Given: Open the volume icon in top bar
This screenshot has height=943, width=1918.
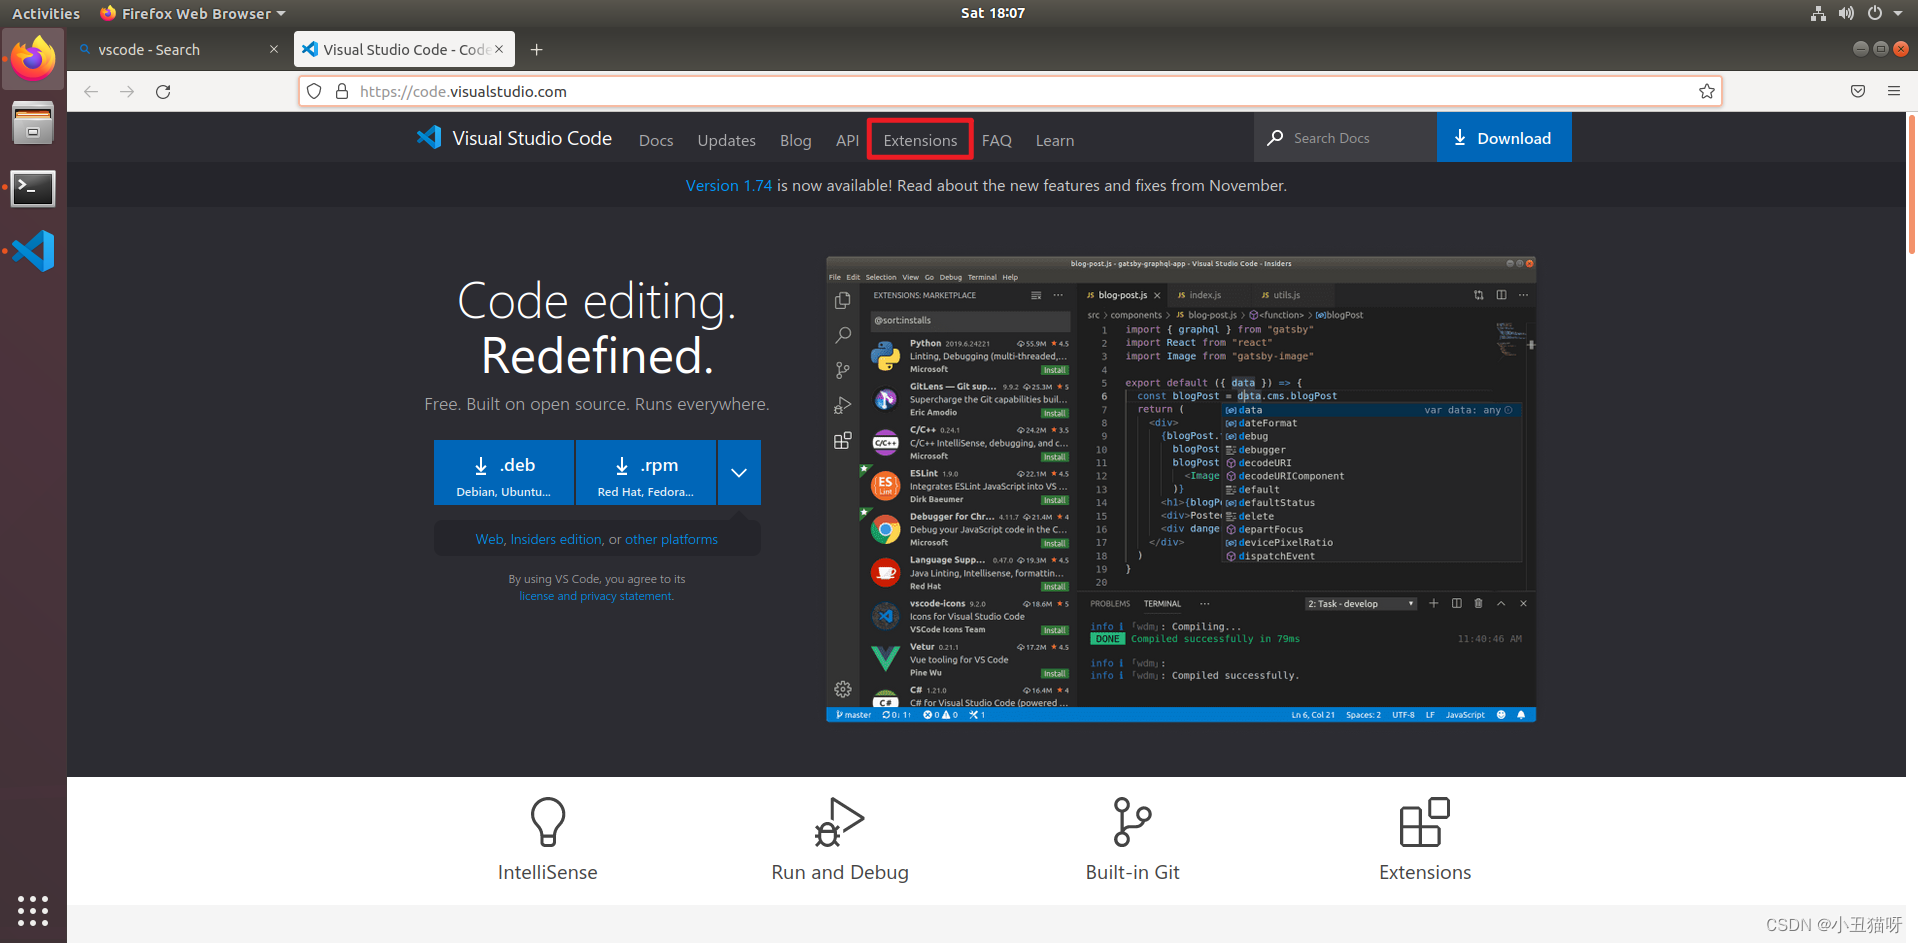Looking at the screenshot, I should [x=1846, y=13].
